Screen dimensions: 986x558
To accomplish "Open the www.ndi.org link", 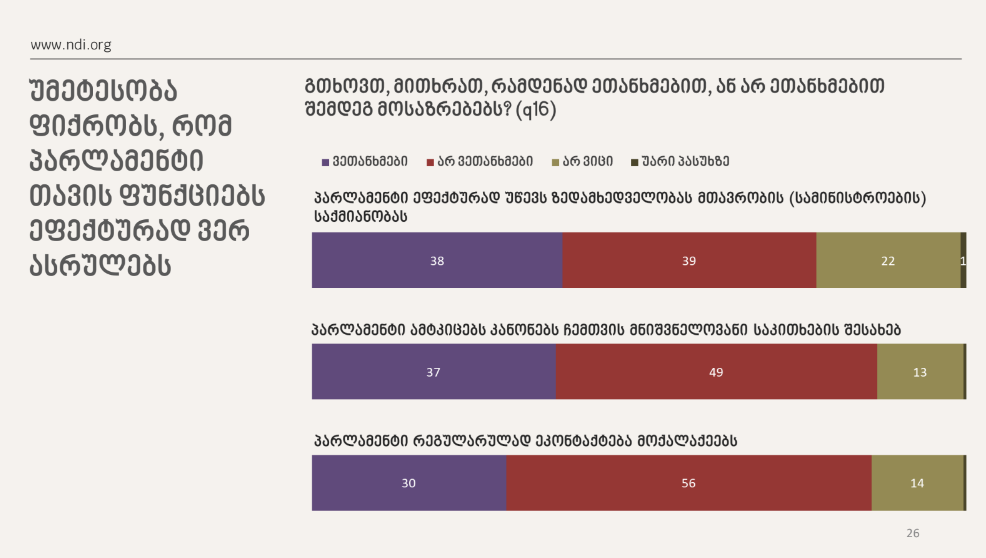I will [70, 45].
